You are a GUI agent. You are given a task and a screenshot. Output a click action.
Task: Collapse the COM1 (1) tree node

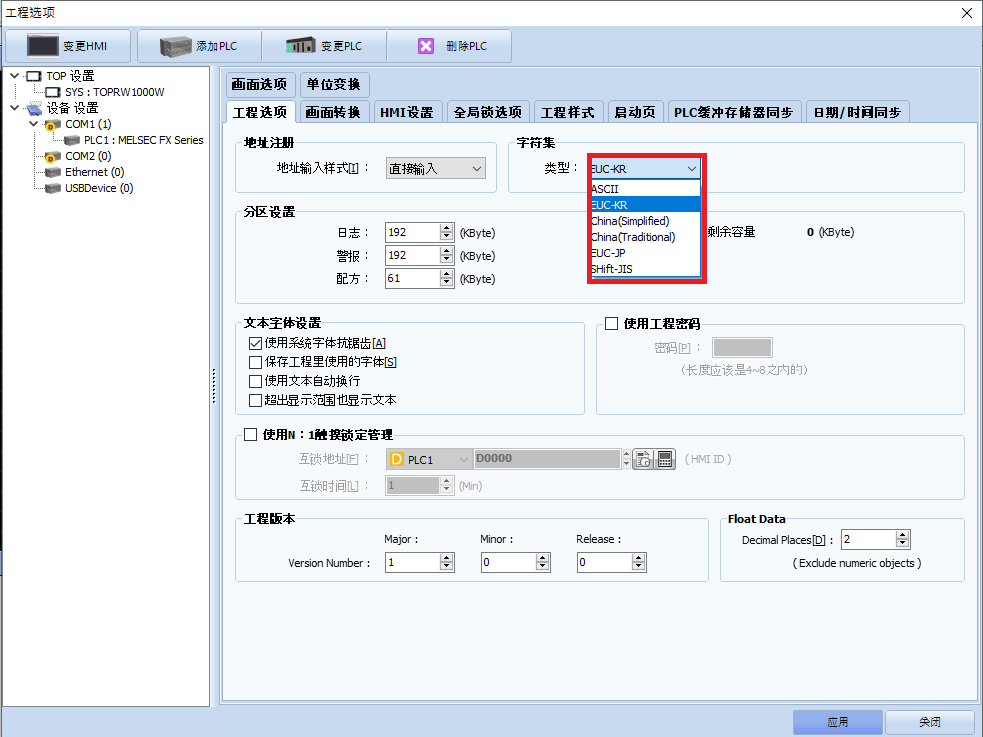tap(33, 124)
